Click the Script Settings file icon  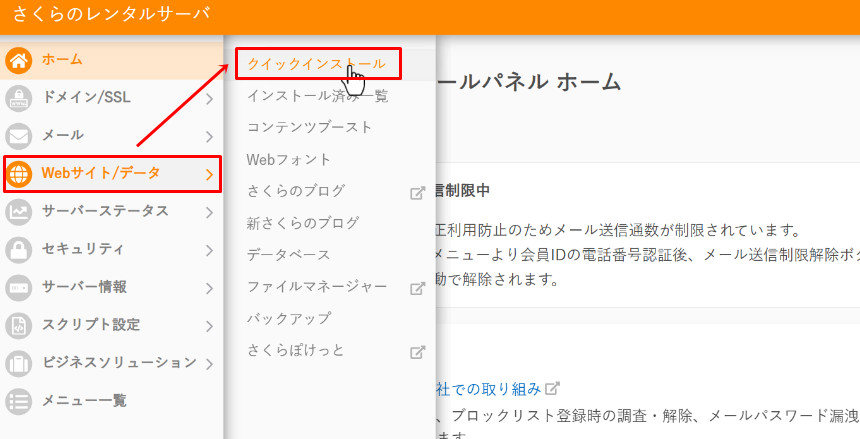click(19, 325)
